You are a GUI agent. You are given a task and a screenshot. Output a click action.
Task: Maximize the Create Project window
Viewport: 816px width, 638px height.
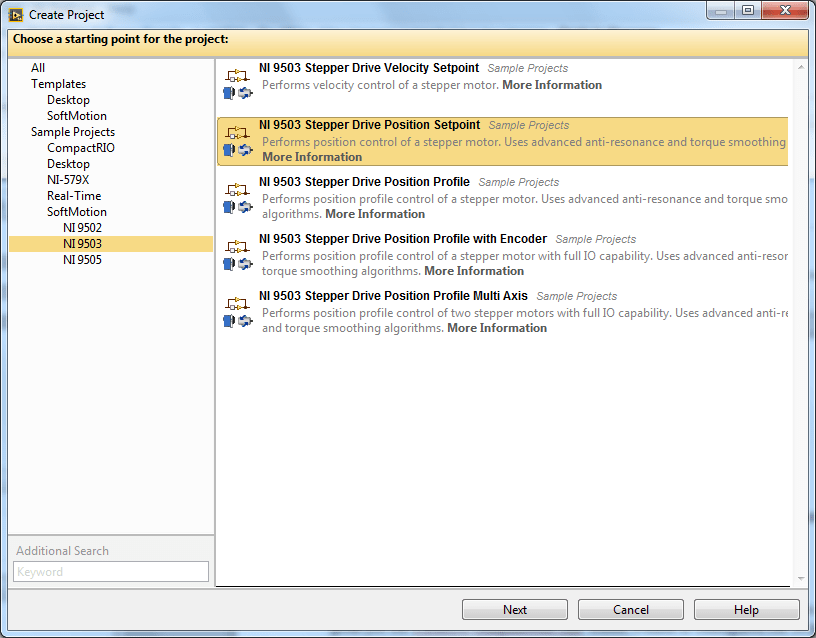click(748, 10)
